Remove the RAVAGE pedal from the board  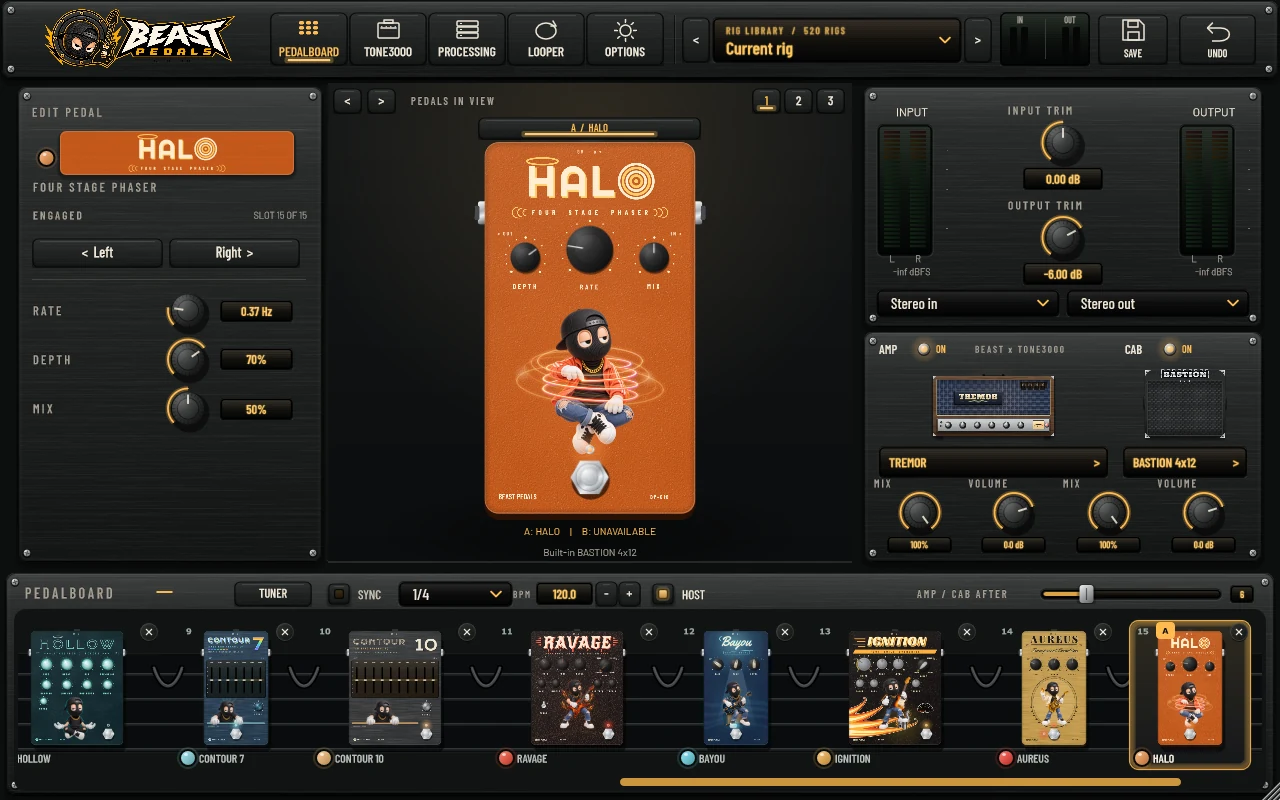click(649, 632)
